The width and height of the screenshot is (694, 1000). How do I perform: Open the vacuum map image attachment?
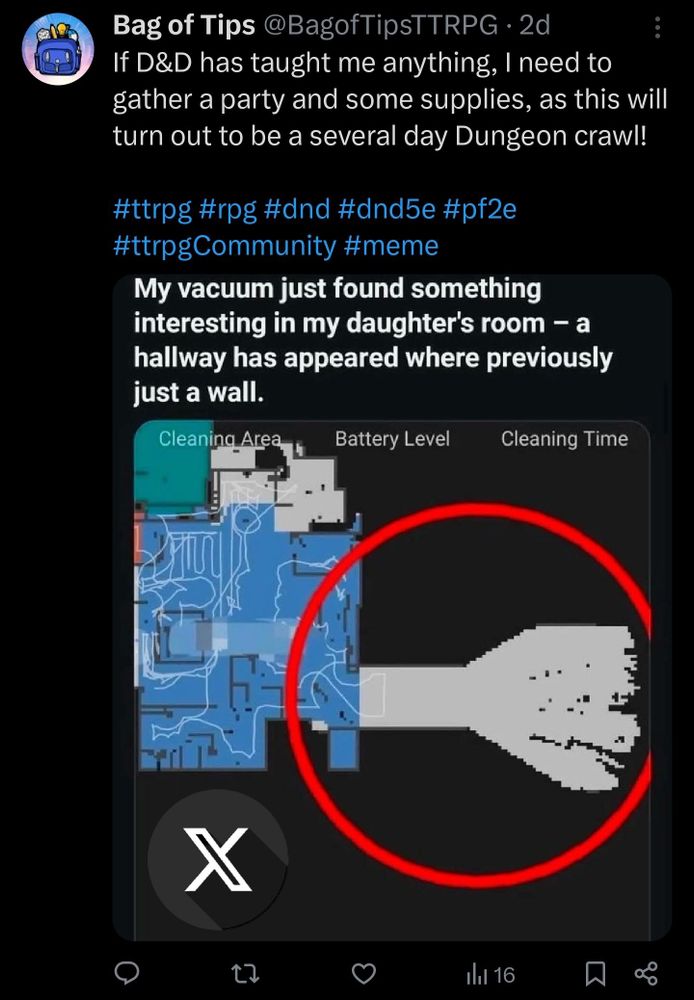[392, 607]
